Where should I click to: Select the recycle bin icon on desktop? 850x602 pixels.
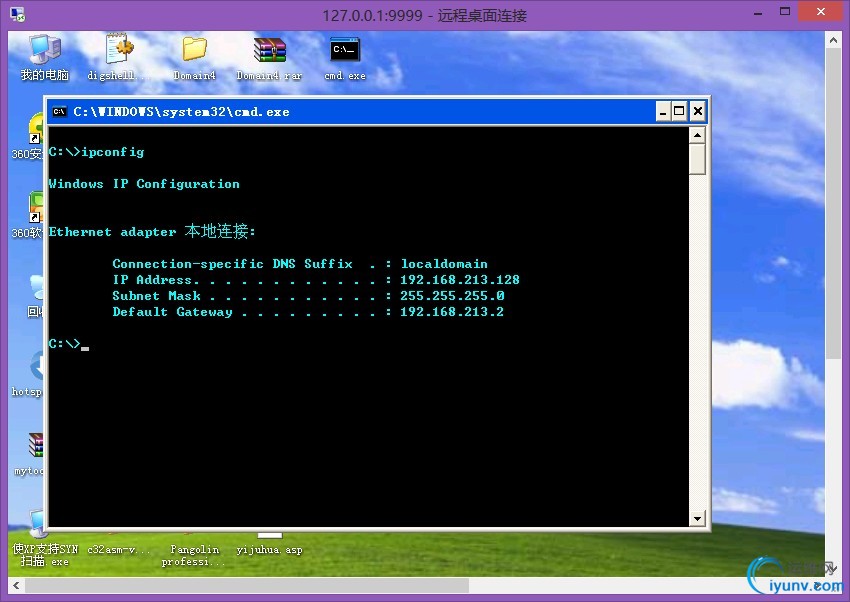tap(37, 287)
